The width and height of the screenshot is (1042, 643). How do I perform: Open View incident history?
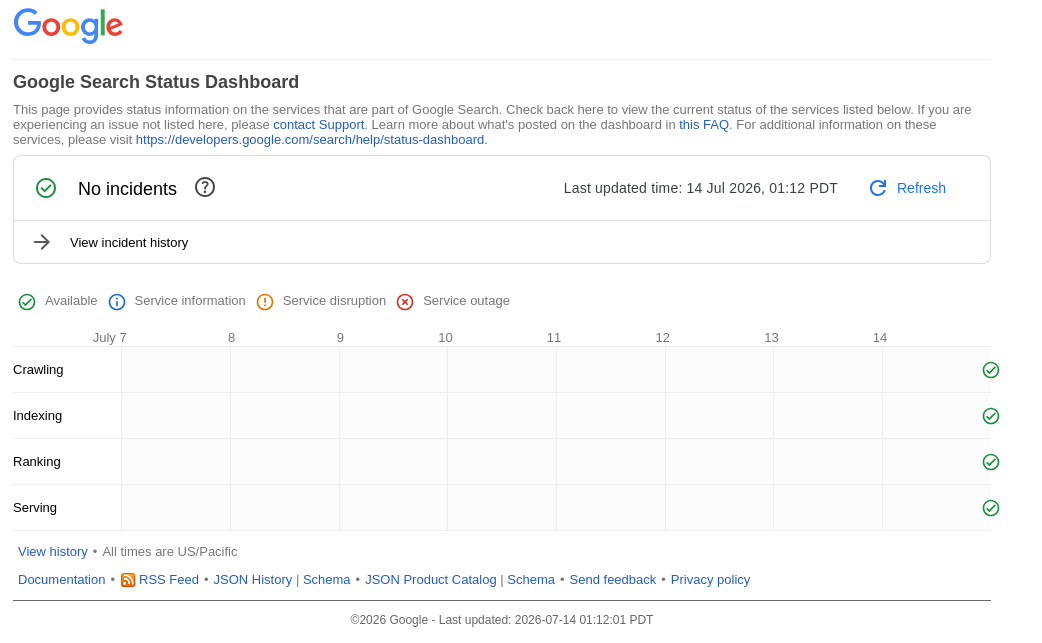click(x=129, y=242)
